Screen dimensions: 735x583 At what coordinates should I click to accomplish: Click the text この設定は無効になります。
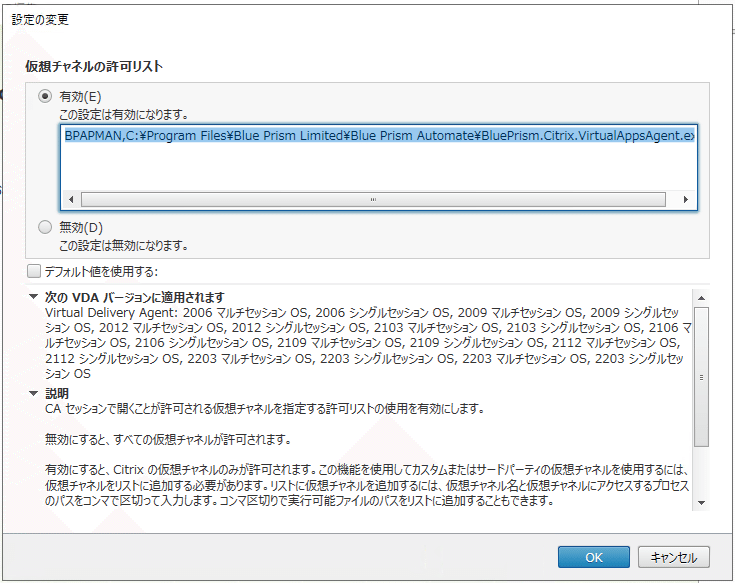124,245
